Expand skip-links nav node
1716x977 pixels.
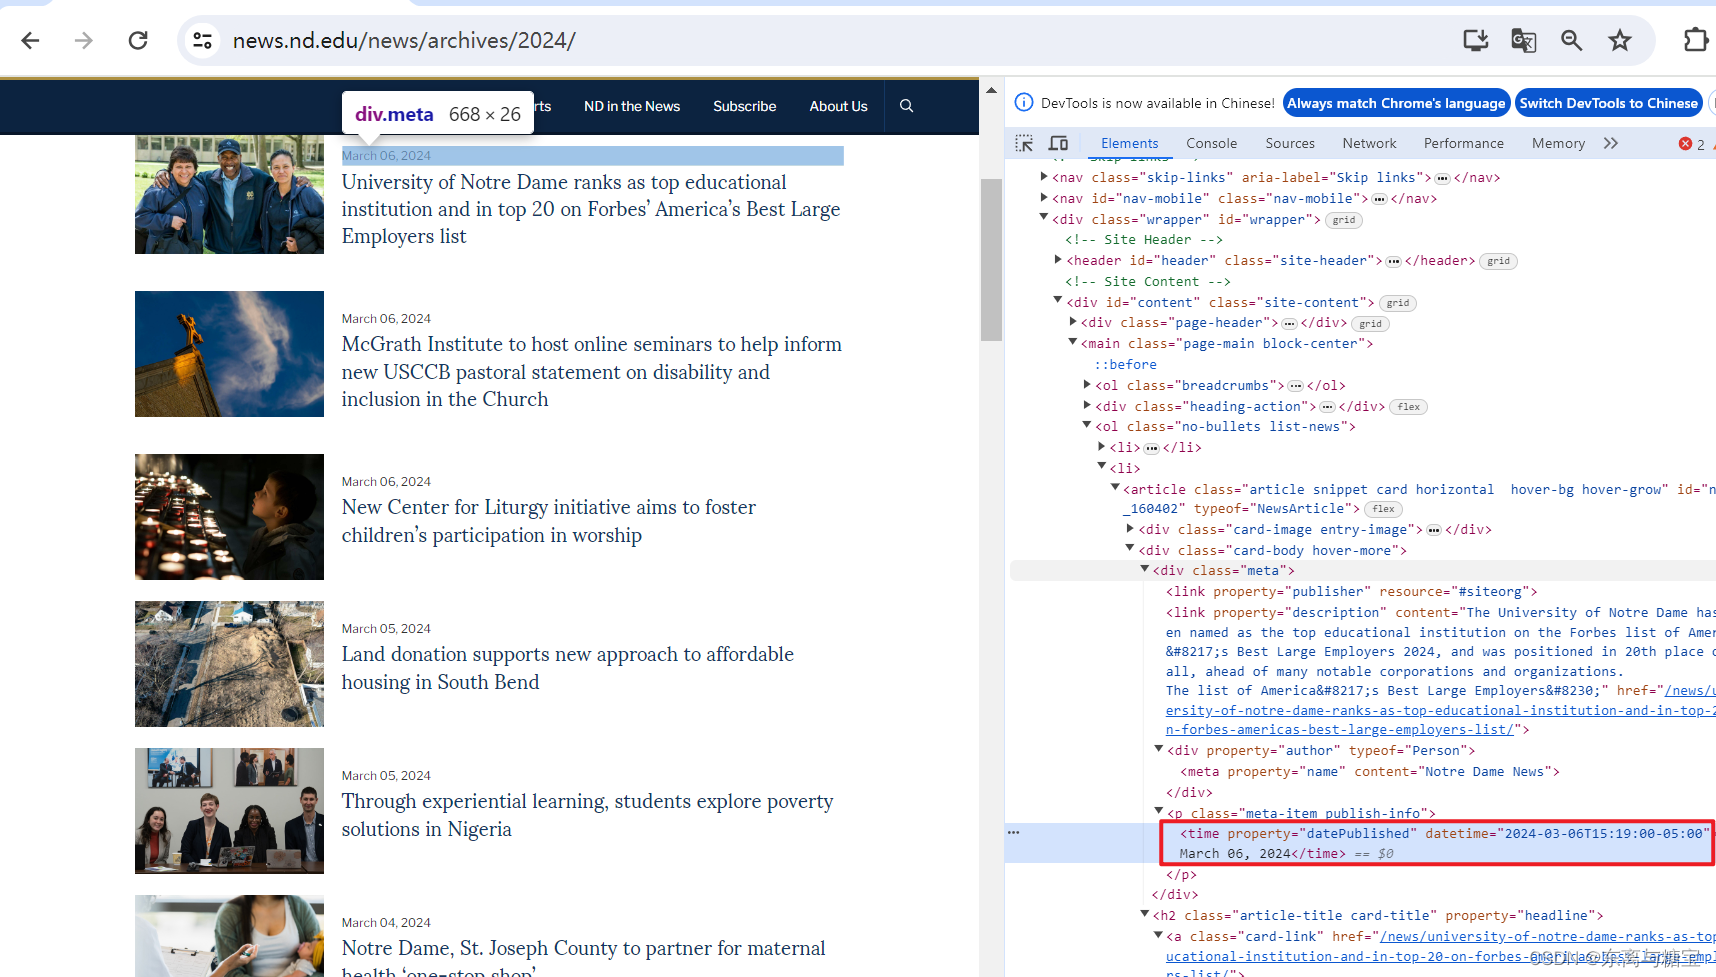1044,177
